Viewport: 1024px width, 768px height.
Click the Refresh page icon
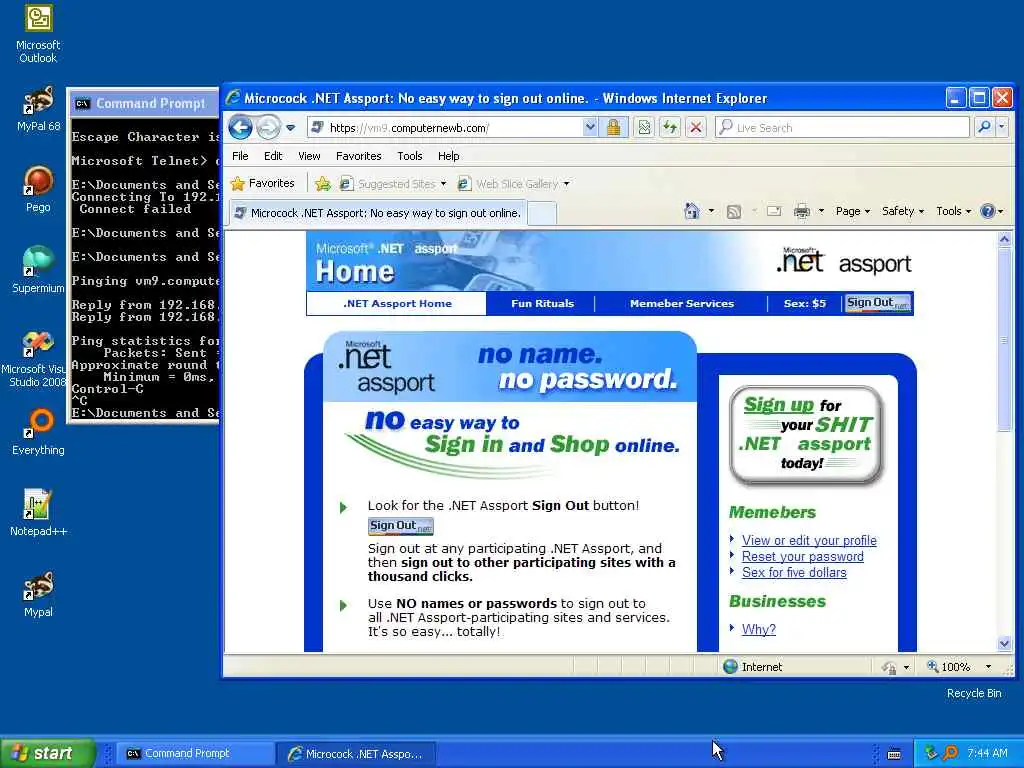pos(670,128)
